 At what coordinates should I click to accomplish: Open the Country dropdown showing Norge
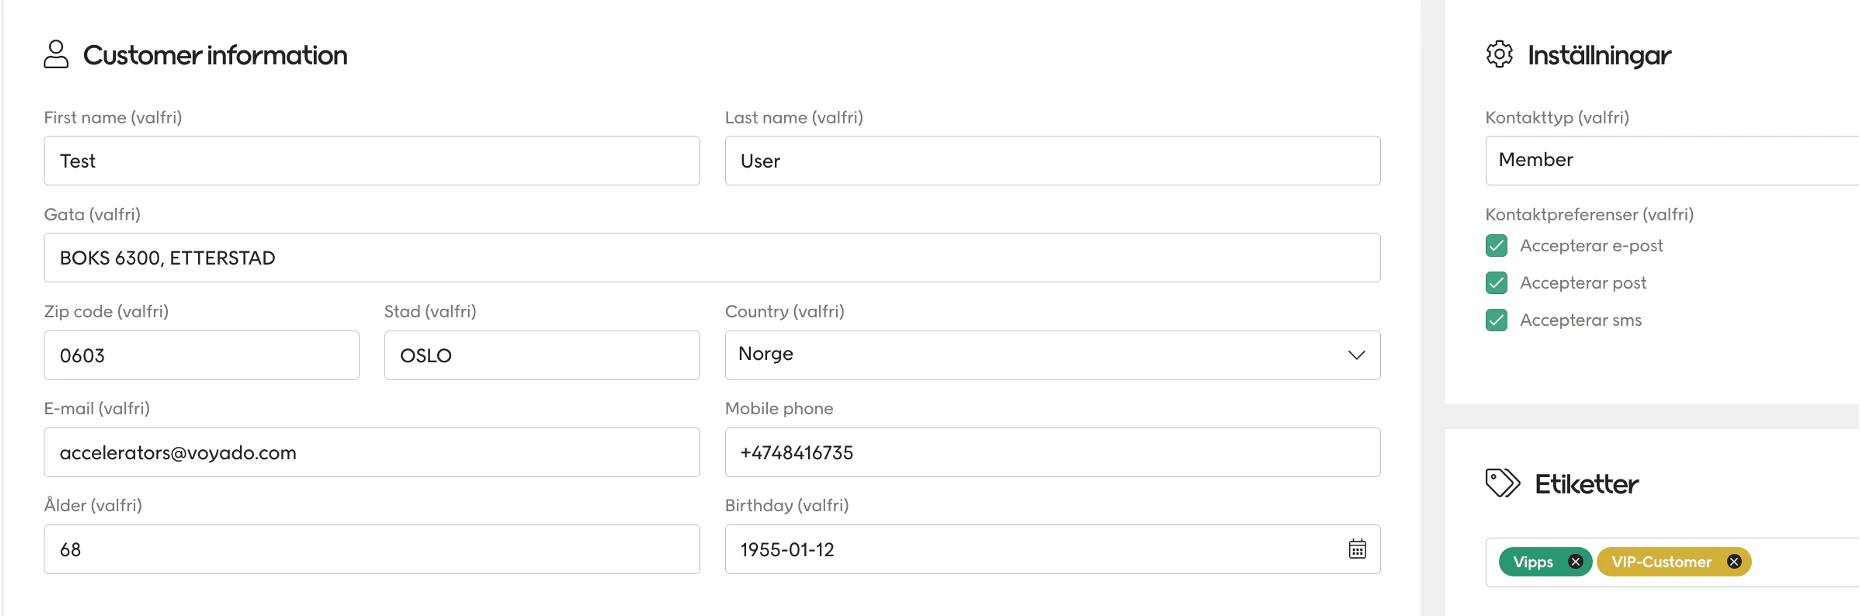(x=1052, y=355)
